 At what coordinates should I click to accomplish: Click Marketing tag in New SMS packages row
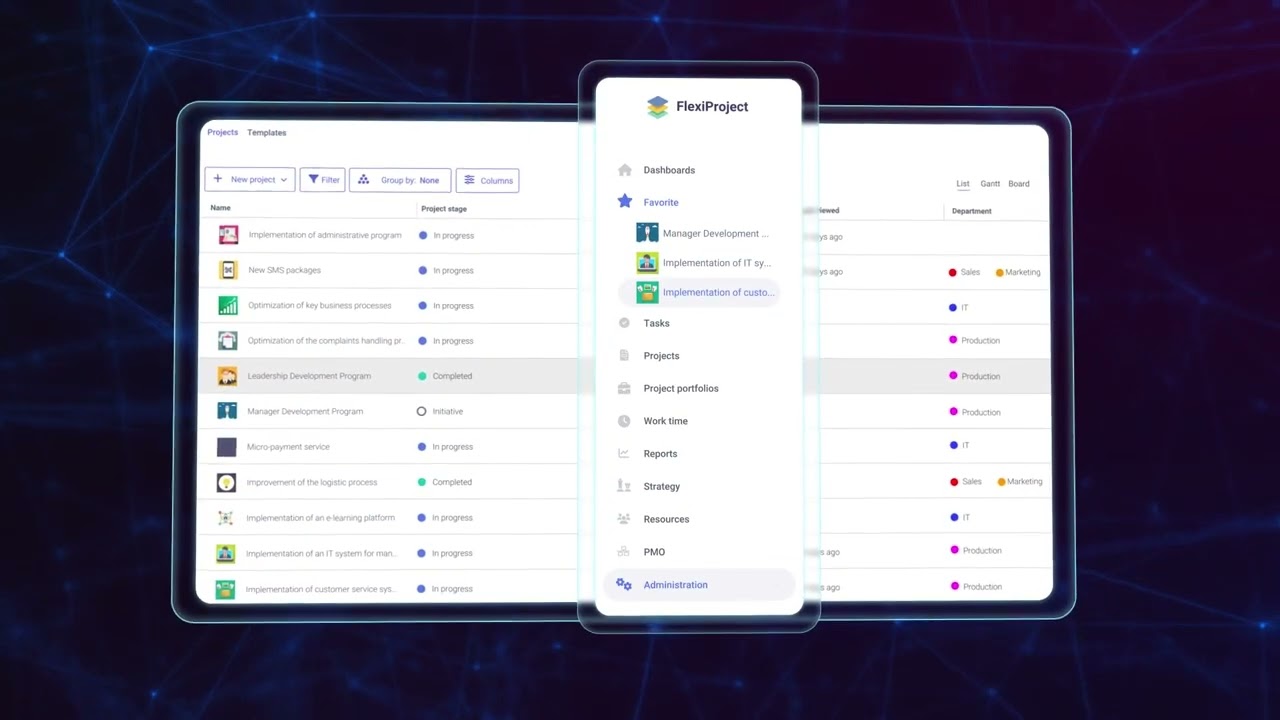[x=1018, y=272]
